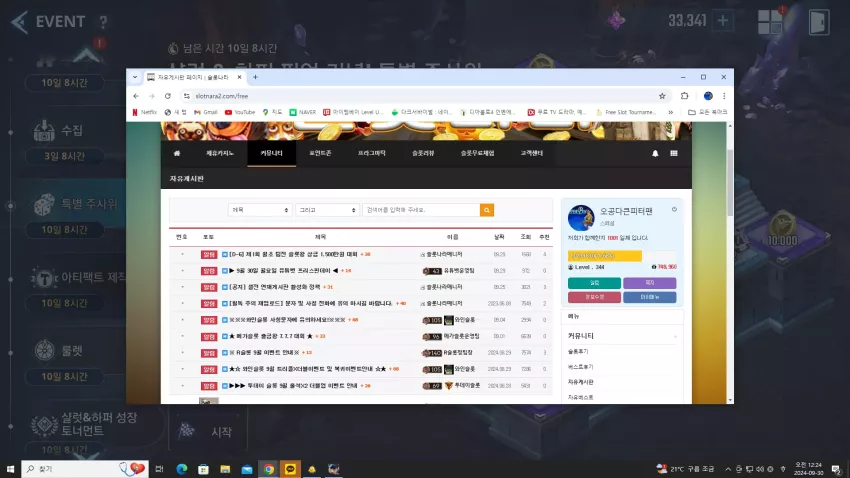Viewport: 850px width, 478px height.
Task: Open the site notification bell icon
Action: (x=655, y=153)
